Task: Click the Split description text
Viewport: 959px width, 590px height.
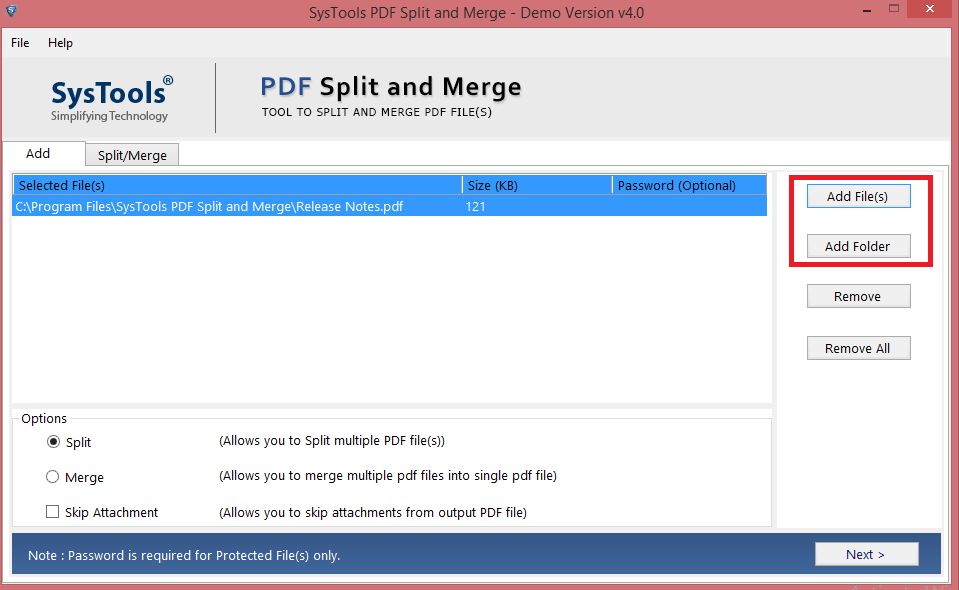Action: (332, 441)
